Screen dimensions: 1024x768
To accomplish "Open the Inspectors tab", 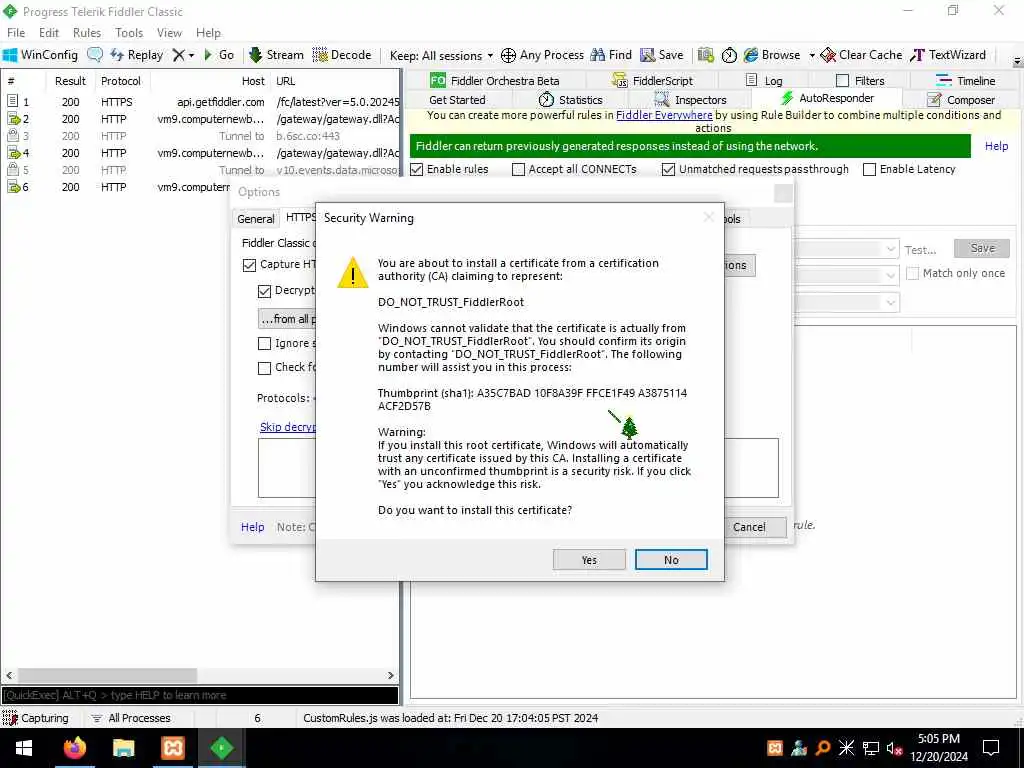I will pyautogui.click(x=690, y=100).
